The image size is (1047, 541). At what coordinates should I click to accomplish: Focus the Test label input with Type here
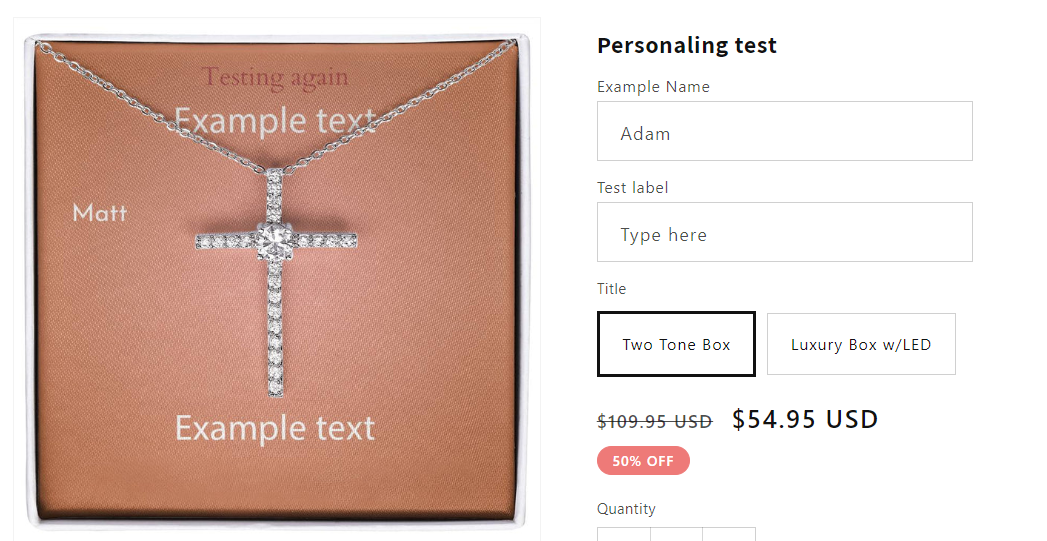(x=785, y=232)
